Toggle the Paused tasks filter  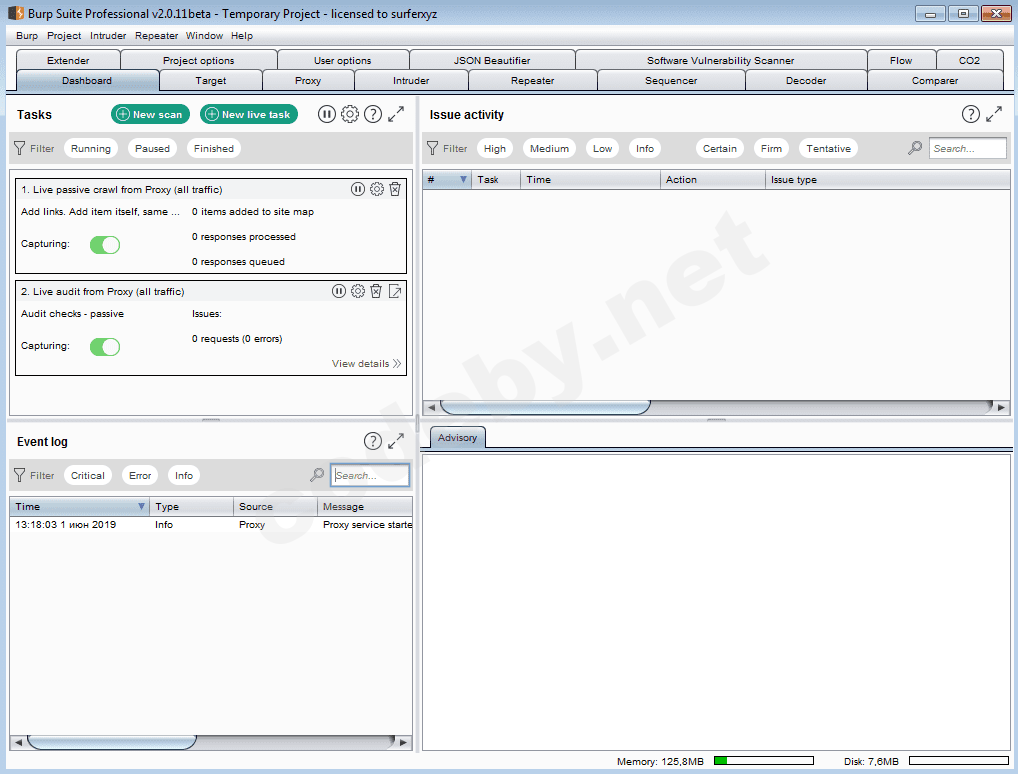[x=153, y=148]
